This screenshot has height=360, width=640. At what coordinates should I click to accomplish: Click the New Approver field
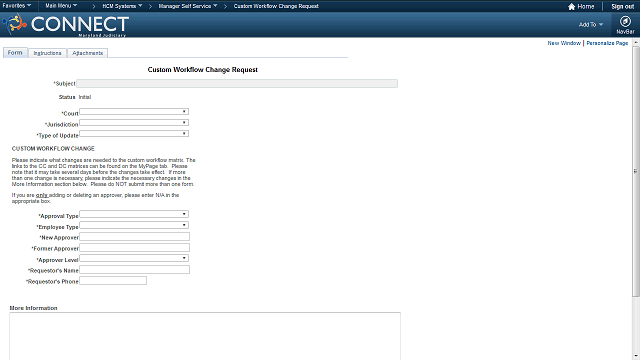[x=134, y=236]
